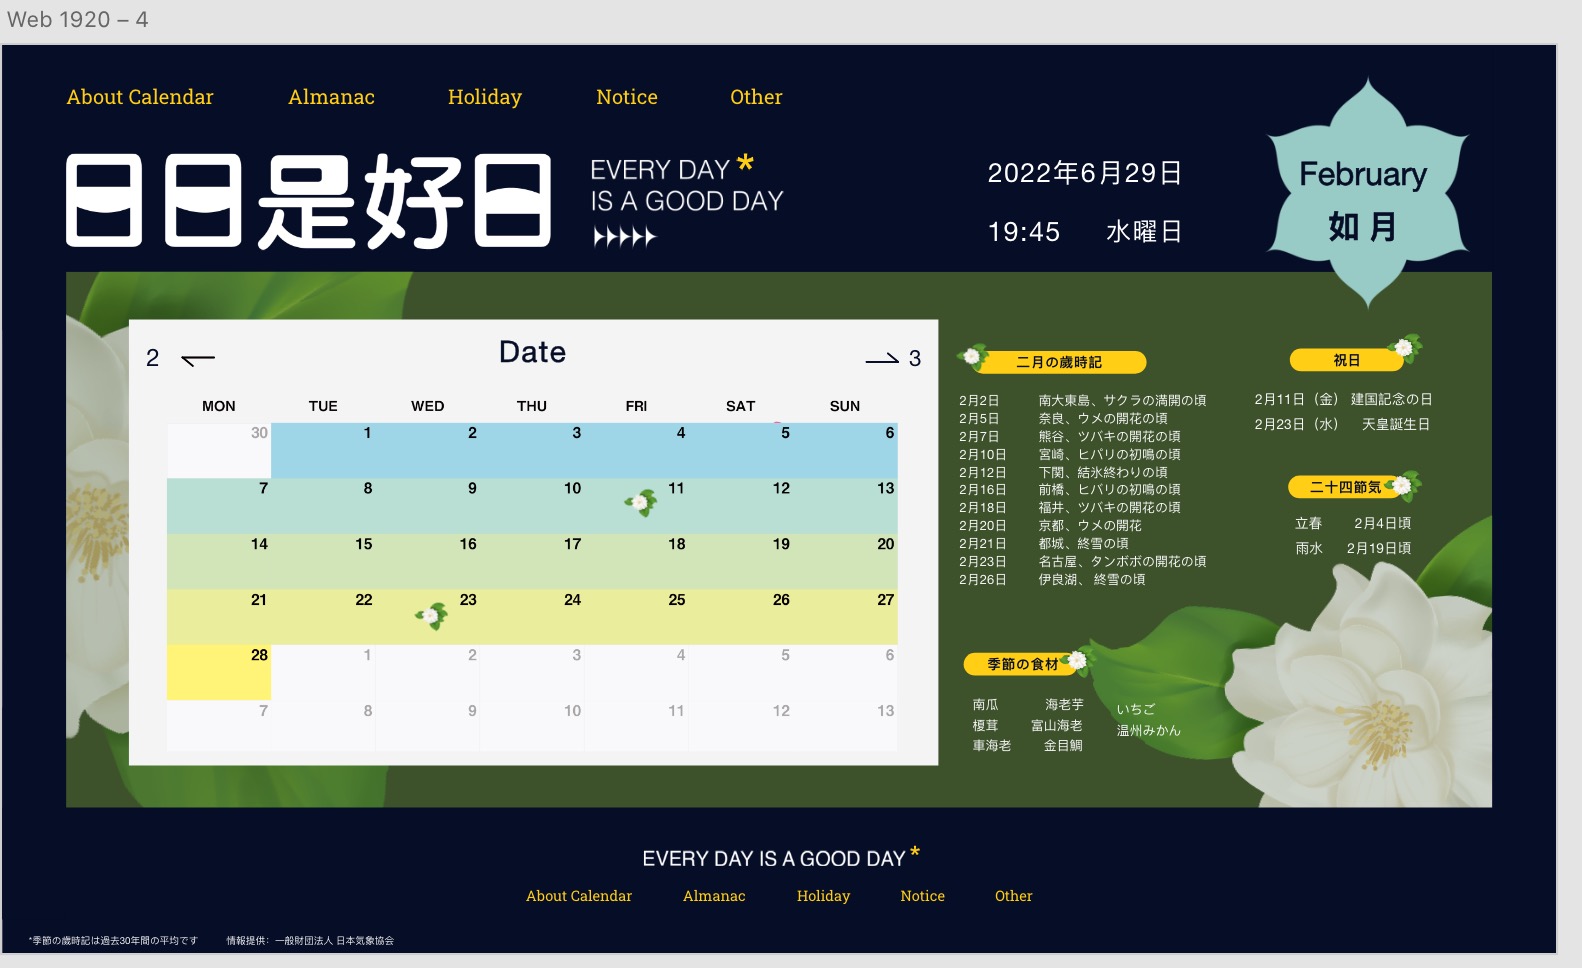Click the flower icon on February 11
Image resolution: width=1582 pixels, height=968 pixels.
coord(641,502)
